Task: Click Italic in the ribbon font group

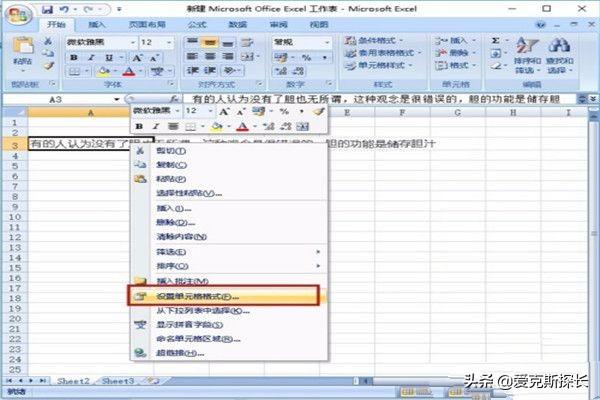Action: point(88,58)
